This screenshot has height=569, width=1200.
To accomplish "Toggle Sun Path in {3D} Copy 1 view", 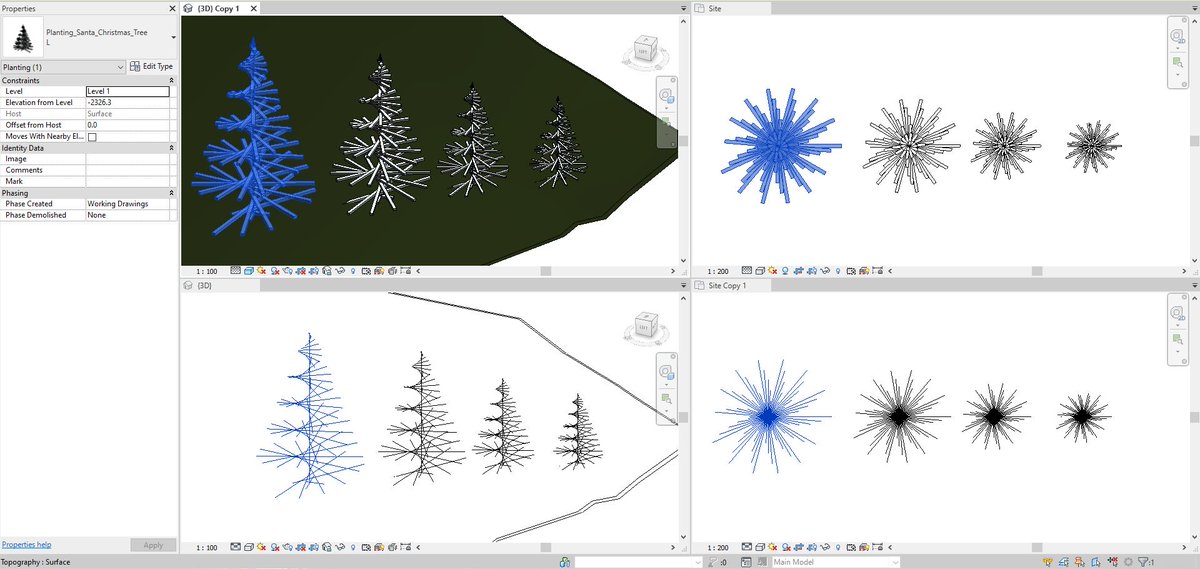I will click(262, 270).
